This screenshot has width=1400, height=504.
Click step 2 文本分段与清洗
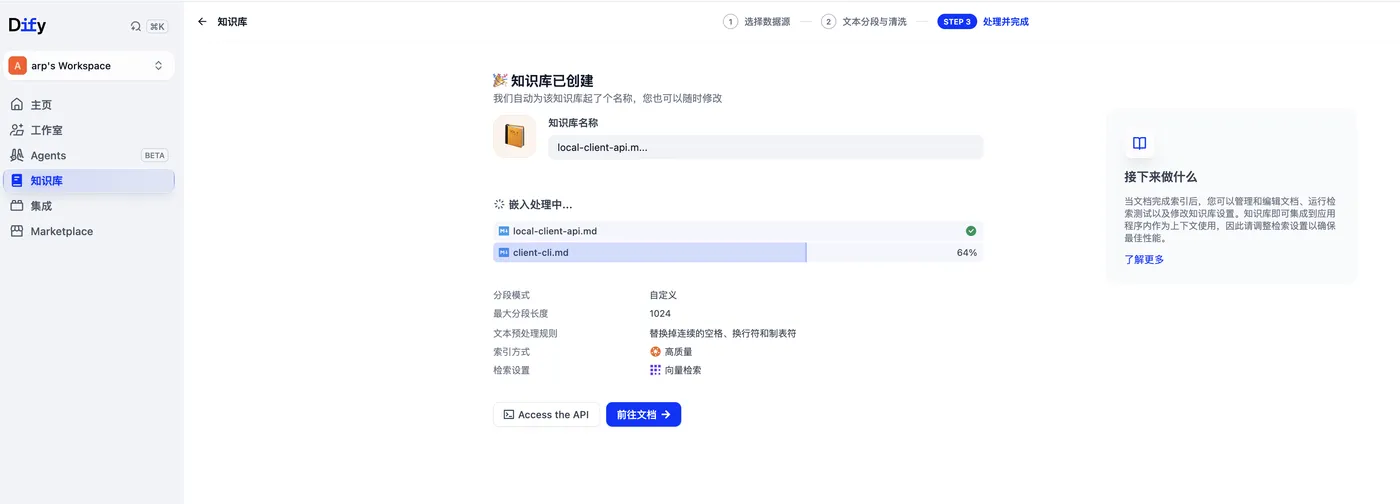pos(864,21)
